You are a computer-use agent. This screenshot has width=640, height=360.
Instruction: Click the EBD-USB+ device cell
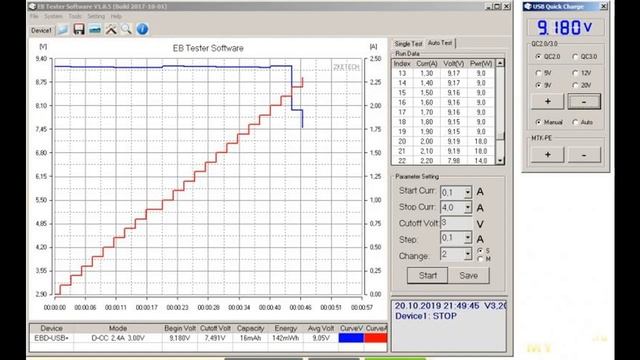pyautogui.click(x=51, y=338)
